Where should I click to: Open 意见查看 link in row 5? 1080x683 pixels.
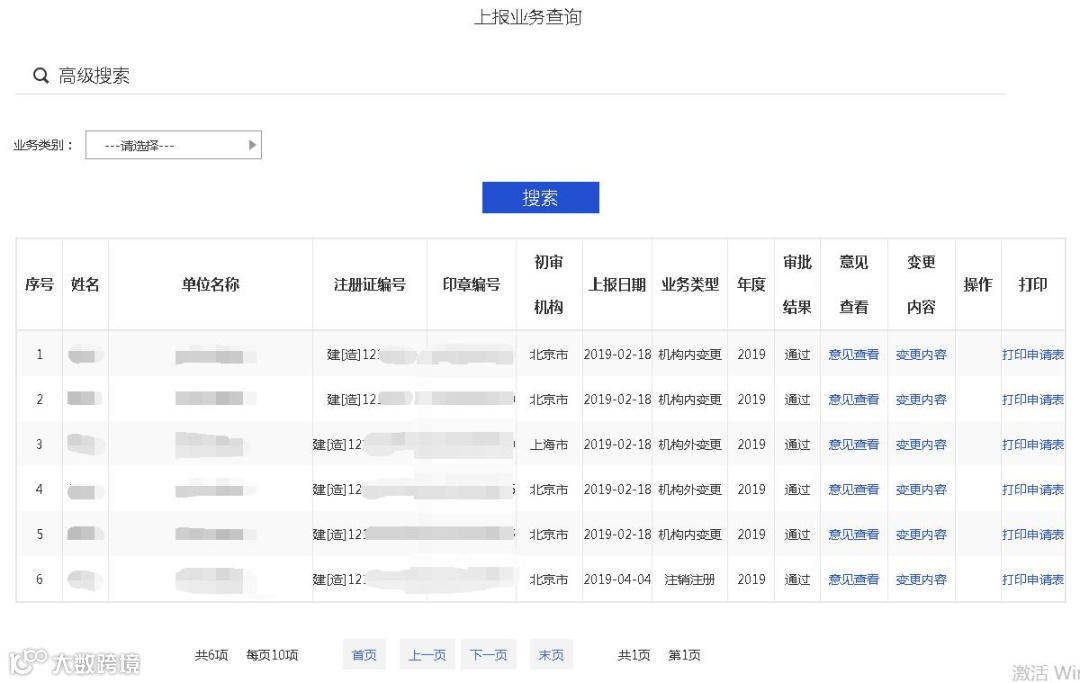(853, 534)
